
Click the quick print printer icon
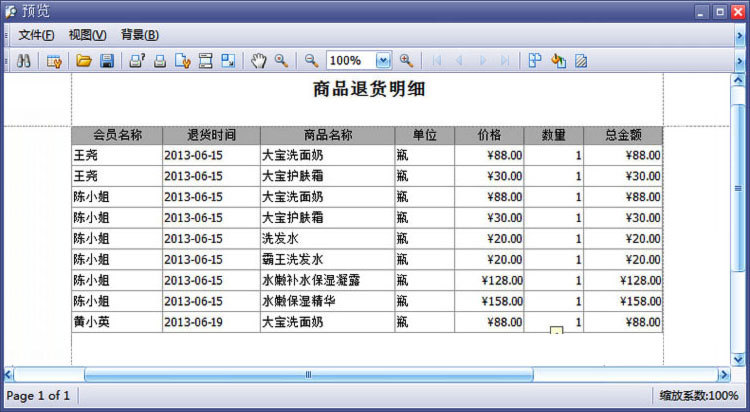coord(160,61)
